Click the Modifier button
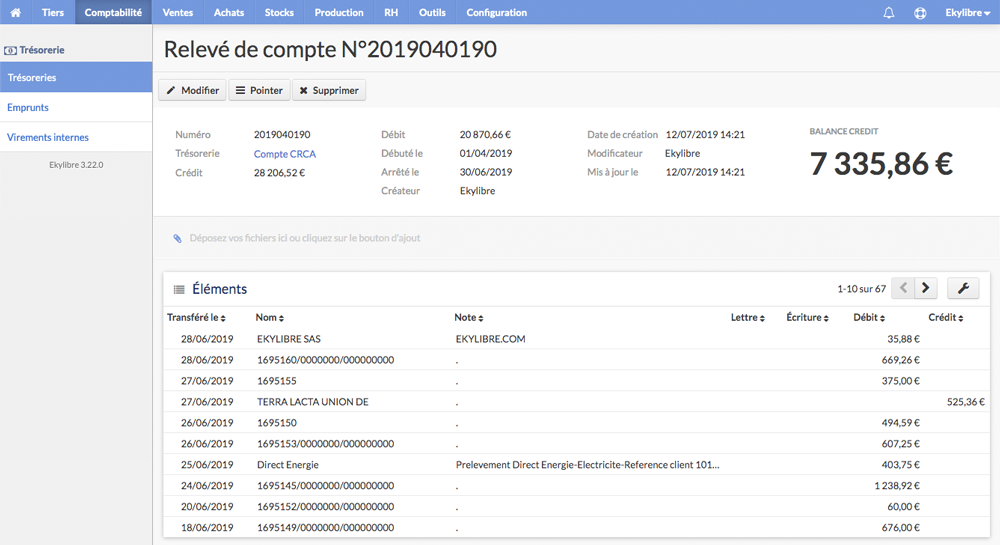 (x=193, y=91)
